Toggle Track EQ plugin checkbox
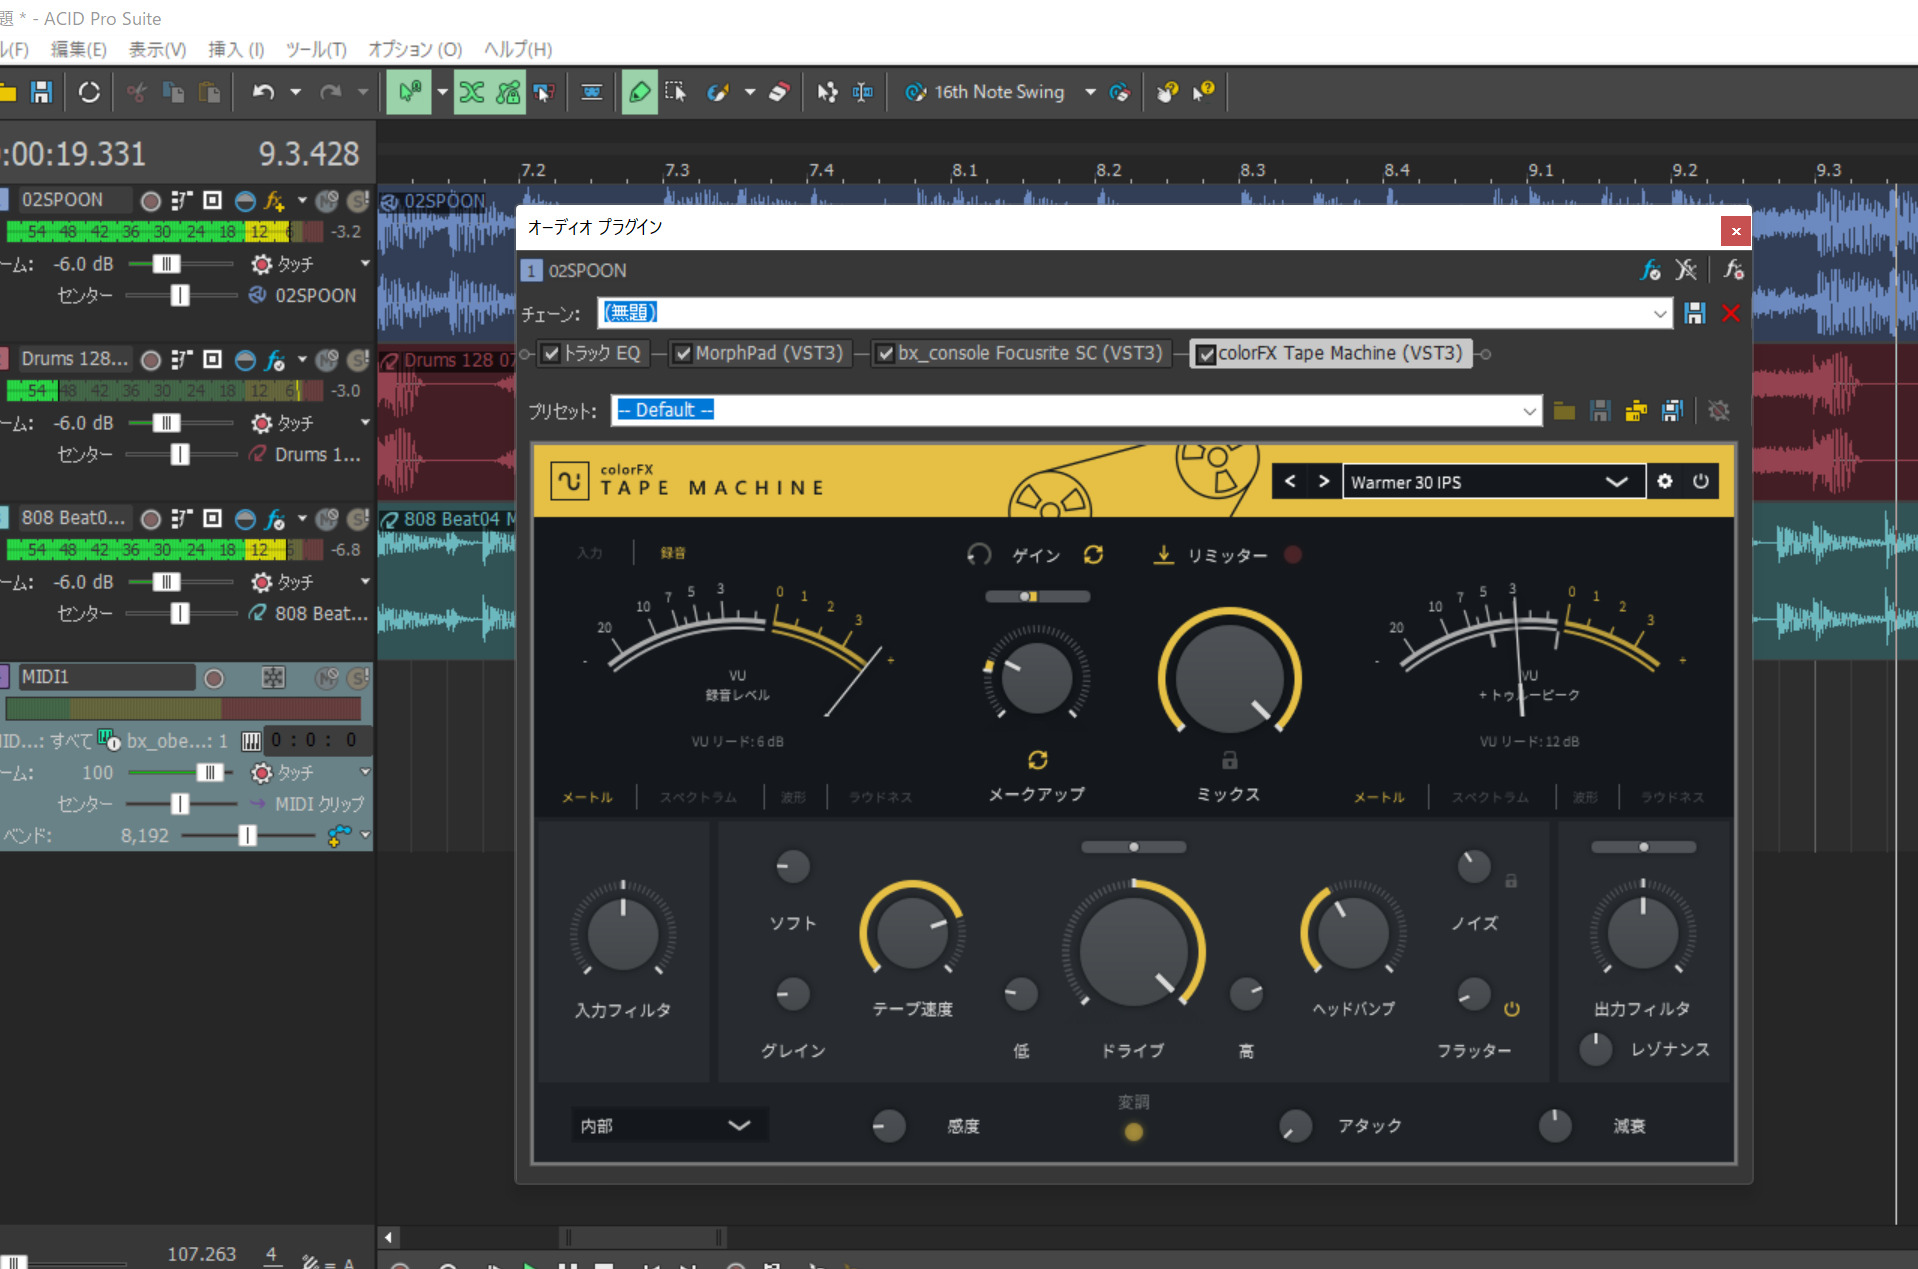Image resolution: width=1918 pixels, height=1269 pixels. coord(551,354)
